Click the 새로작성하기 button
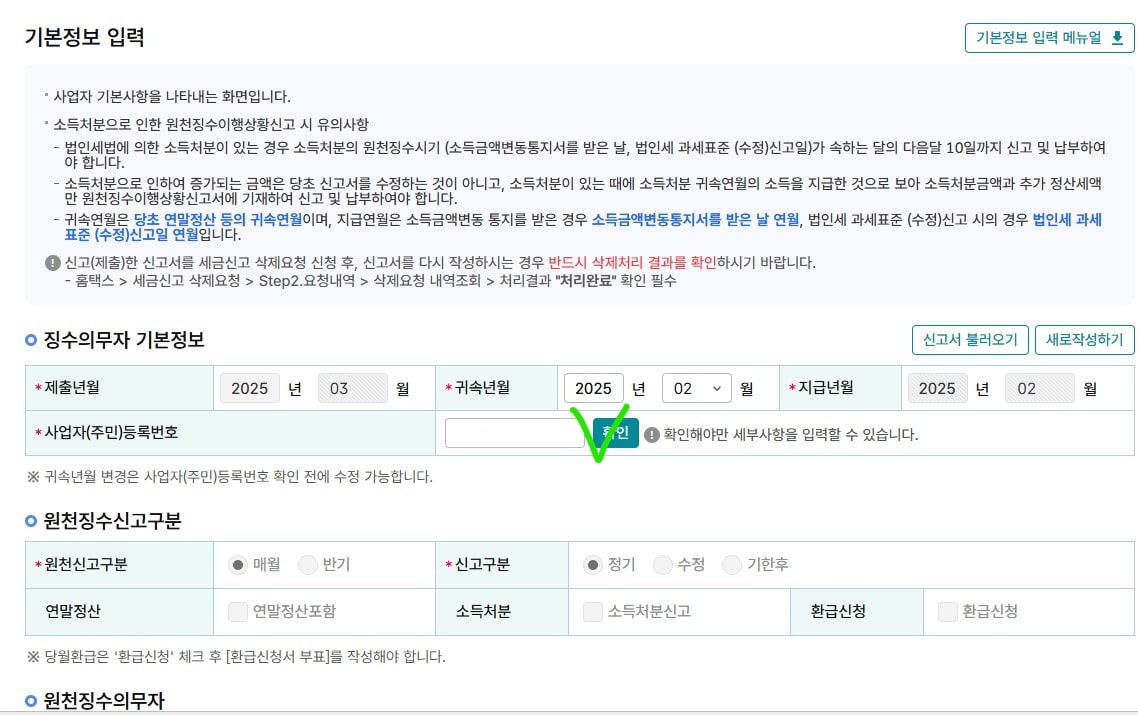 1083,339
